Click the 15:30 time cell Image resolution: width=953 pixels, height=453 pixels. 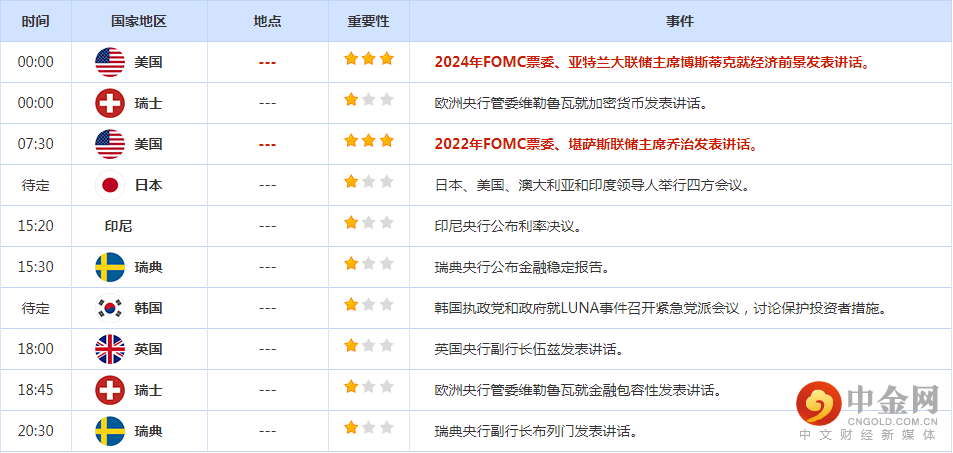coord(36,267)
